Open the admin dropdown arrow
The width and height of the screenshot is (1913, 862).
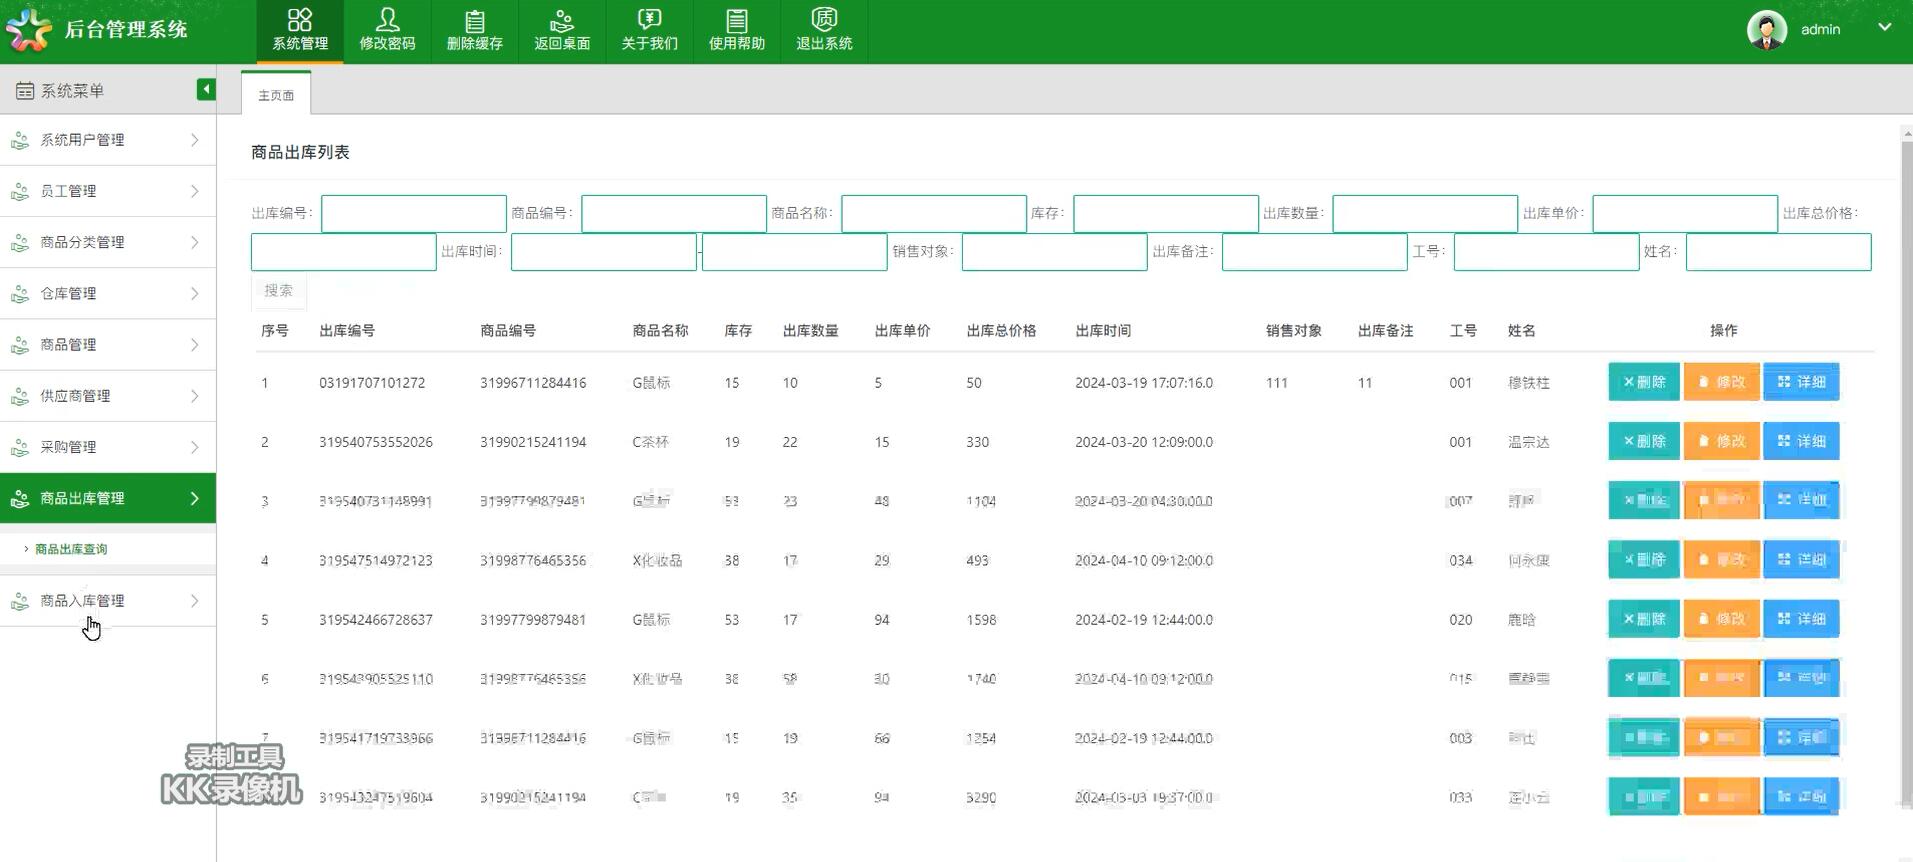click(1884, 27)
